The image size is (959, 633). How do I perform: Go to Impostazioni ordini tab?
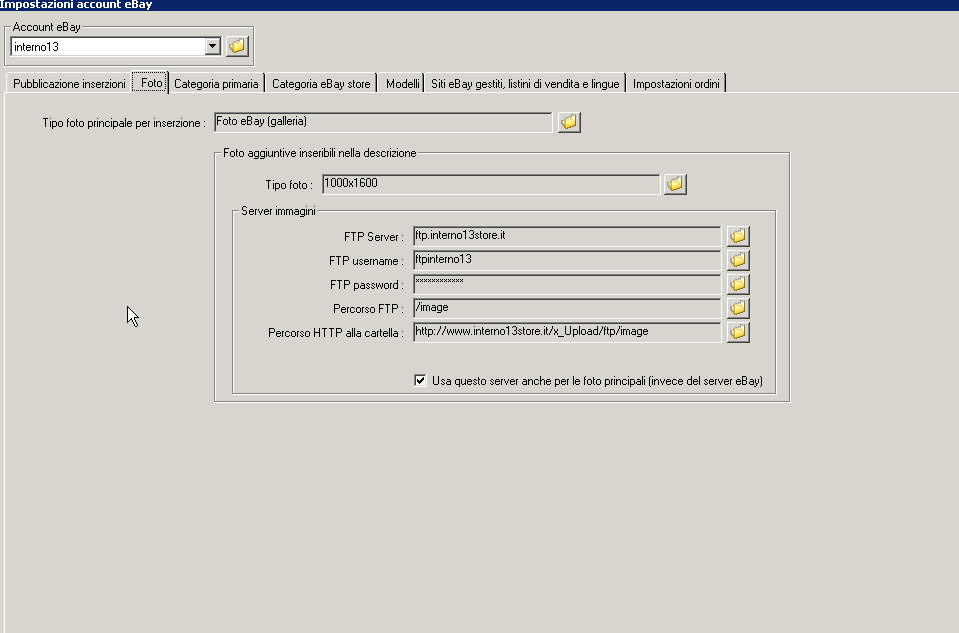point(676,84)
